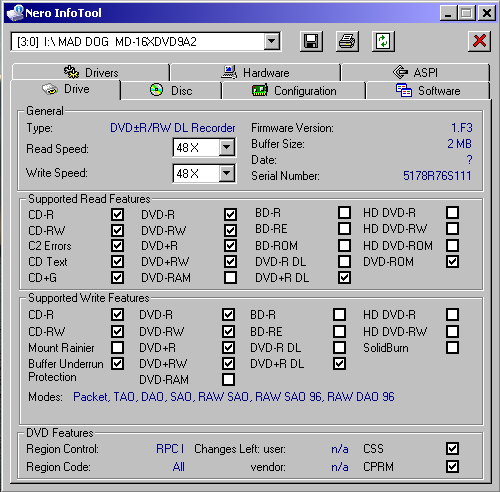The height and width of the screenshot is (492, 500).
Task: Toggle CD-RW read feature checkbox
Action: pyautogui.click(x=117, y=230)
